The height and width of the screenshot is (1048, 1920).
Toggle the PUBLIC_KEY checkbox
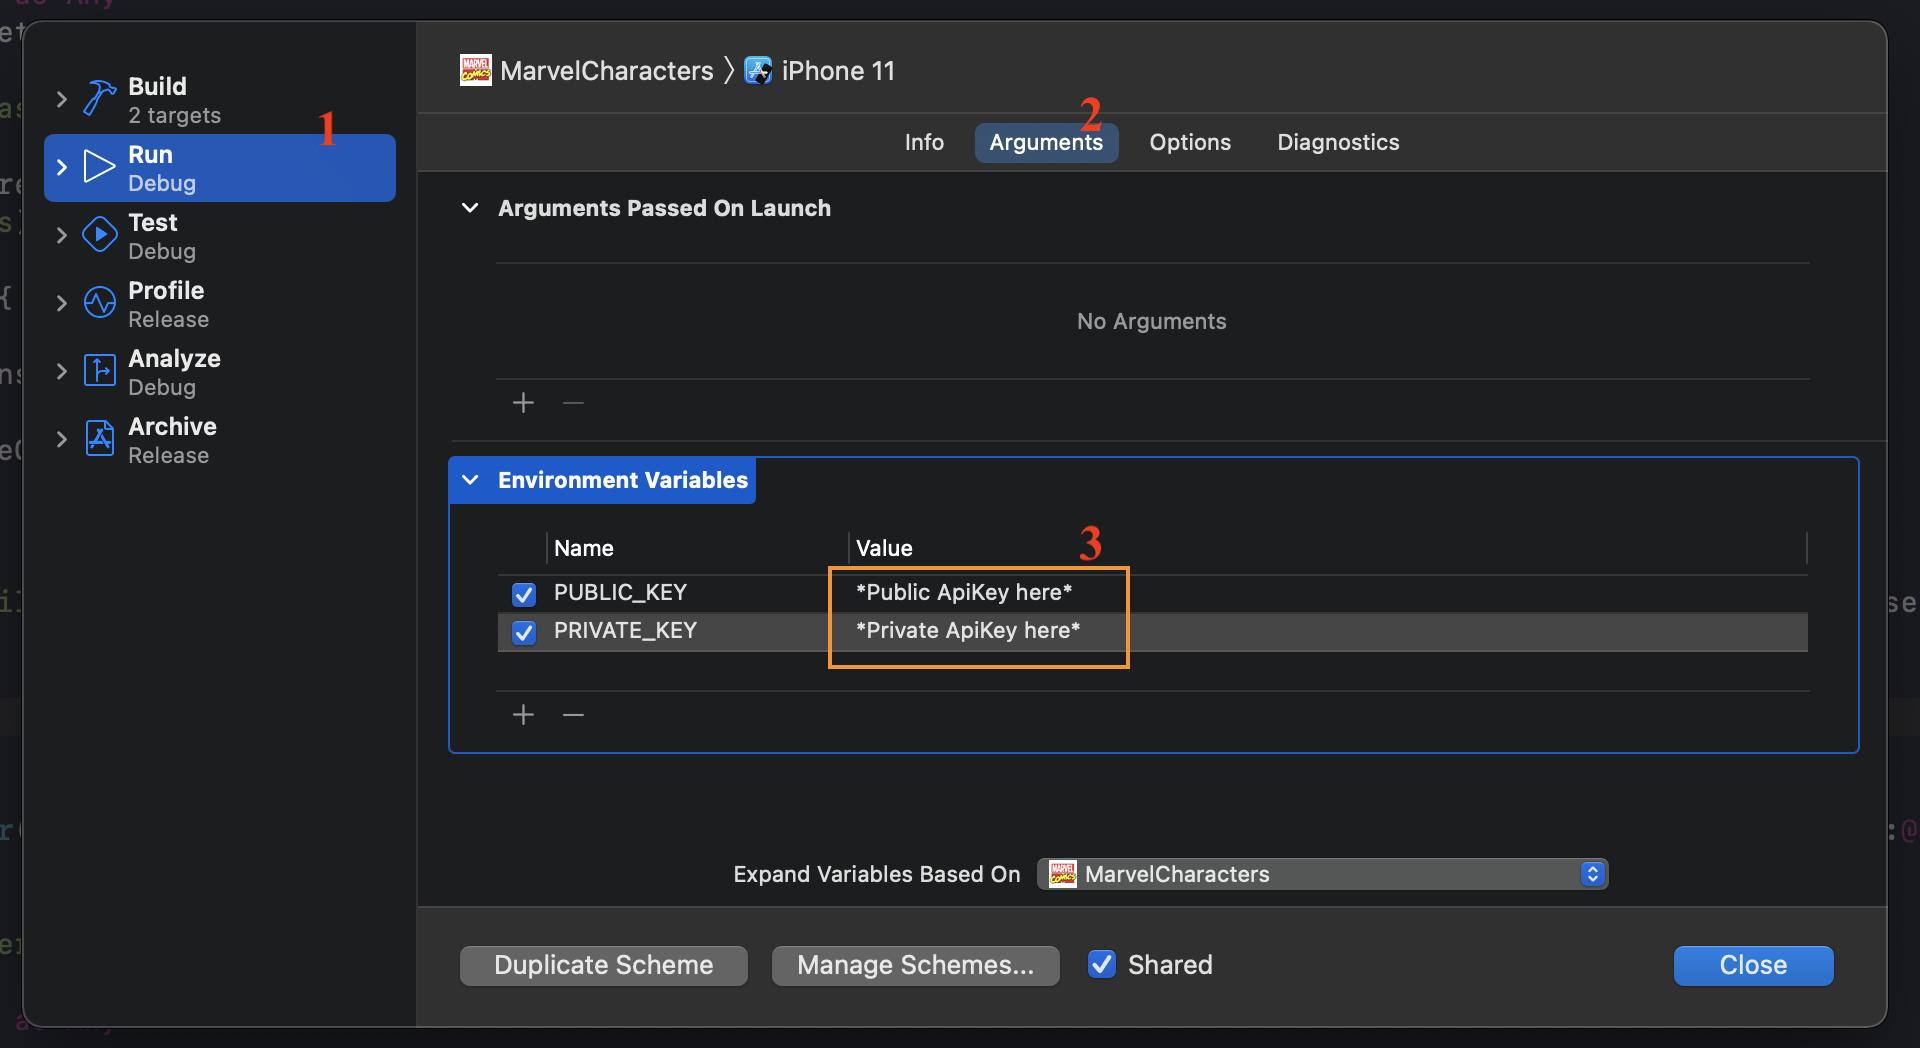[x=524, y=594]
